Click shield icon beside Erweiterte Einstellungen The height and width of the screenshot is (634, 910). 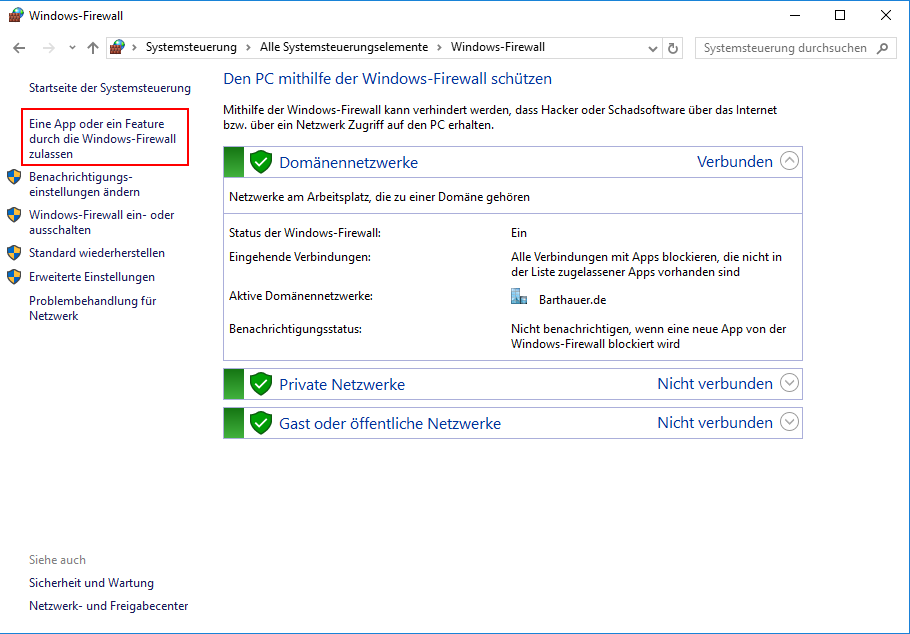click(x=14, y=276)
